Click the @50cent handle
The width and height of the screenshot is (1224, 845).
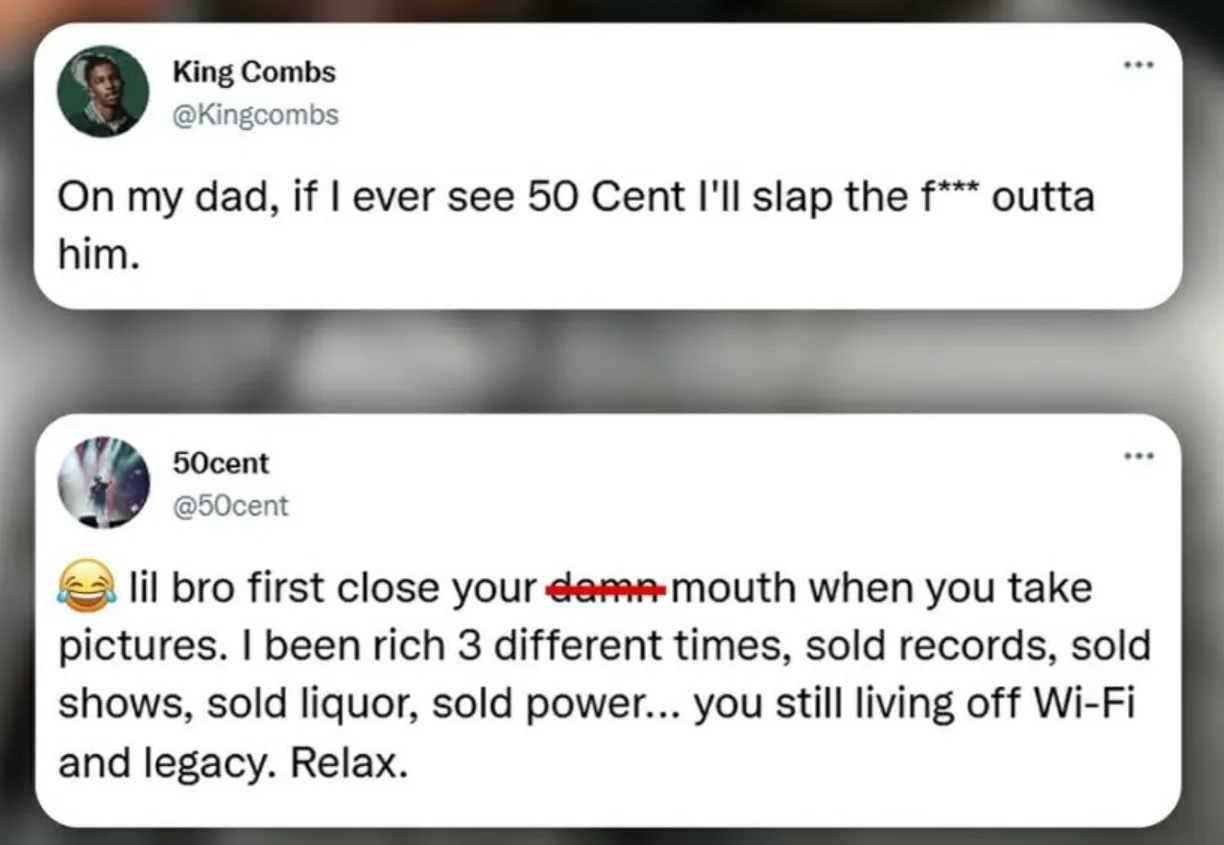point(231,506)
